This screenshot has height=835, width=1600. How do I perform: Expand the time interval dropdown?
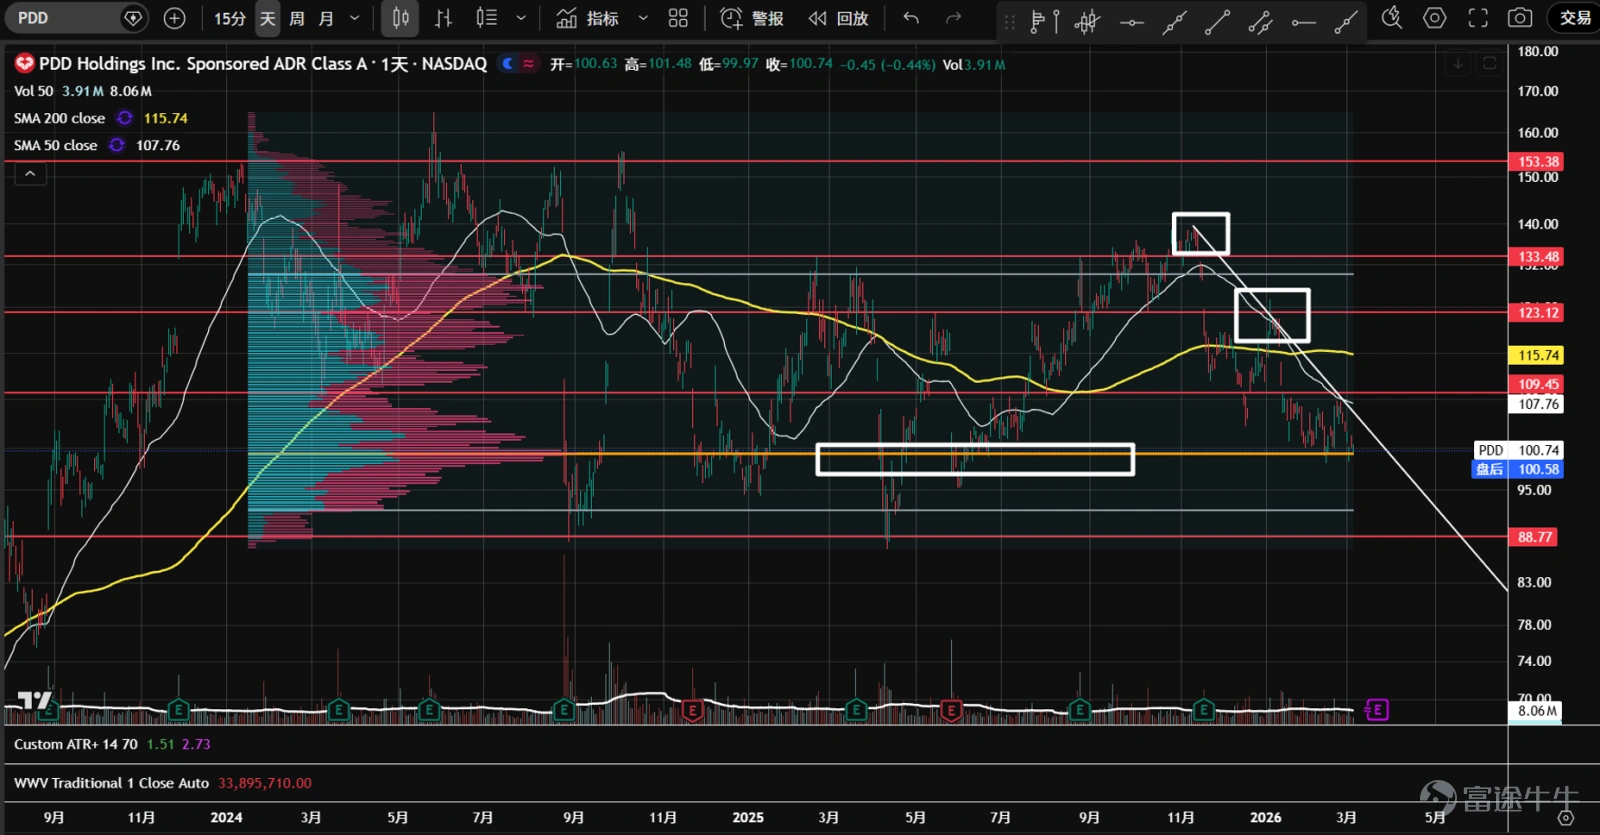(354, 18)
